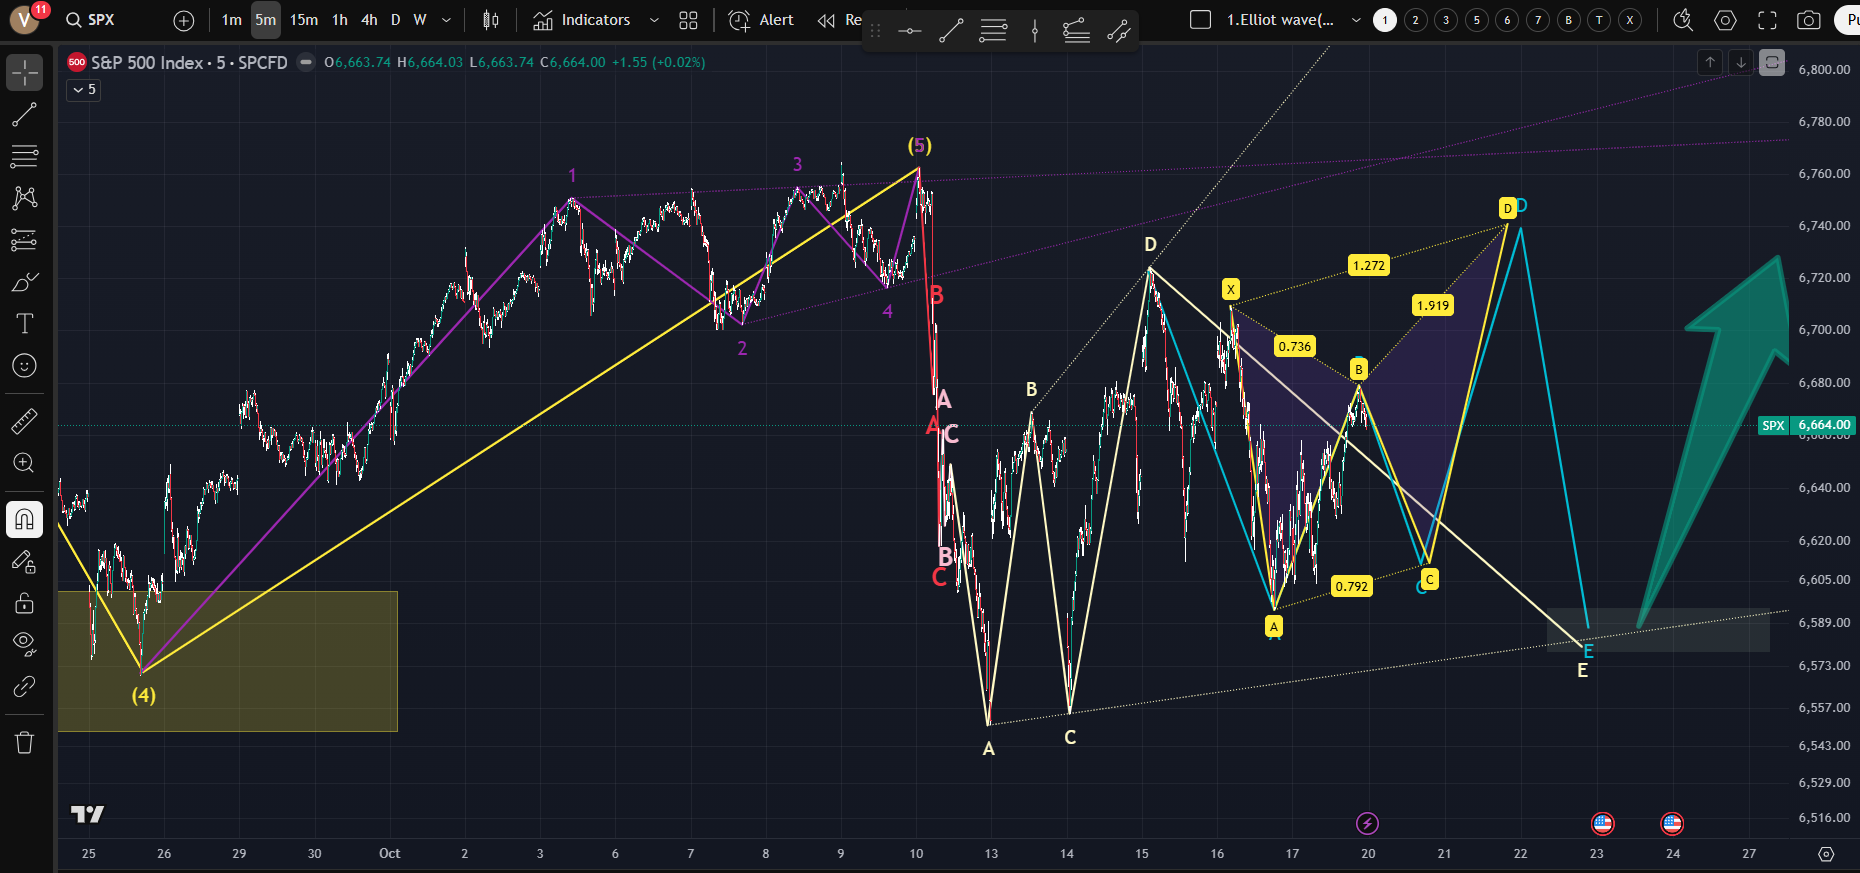Image resolution: width=1860 pixels, height=873 pixels.
Task: Choose the ruler measure tool
Action: tap(25, 421)
